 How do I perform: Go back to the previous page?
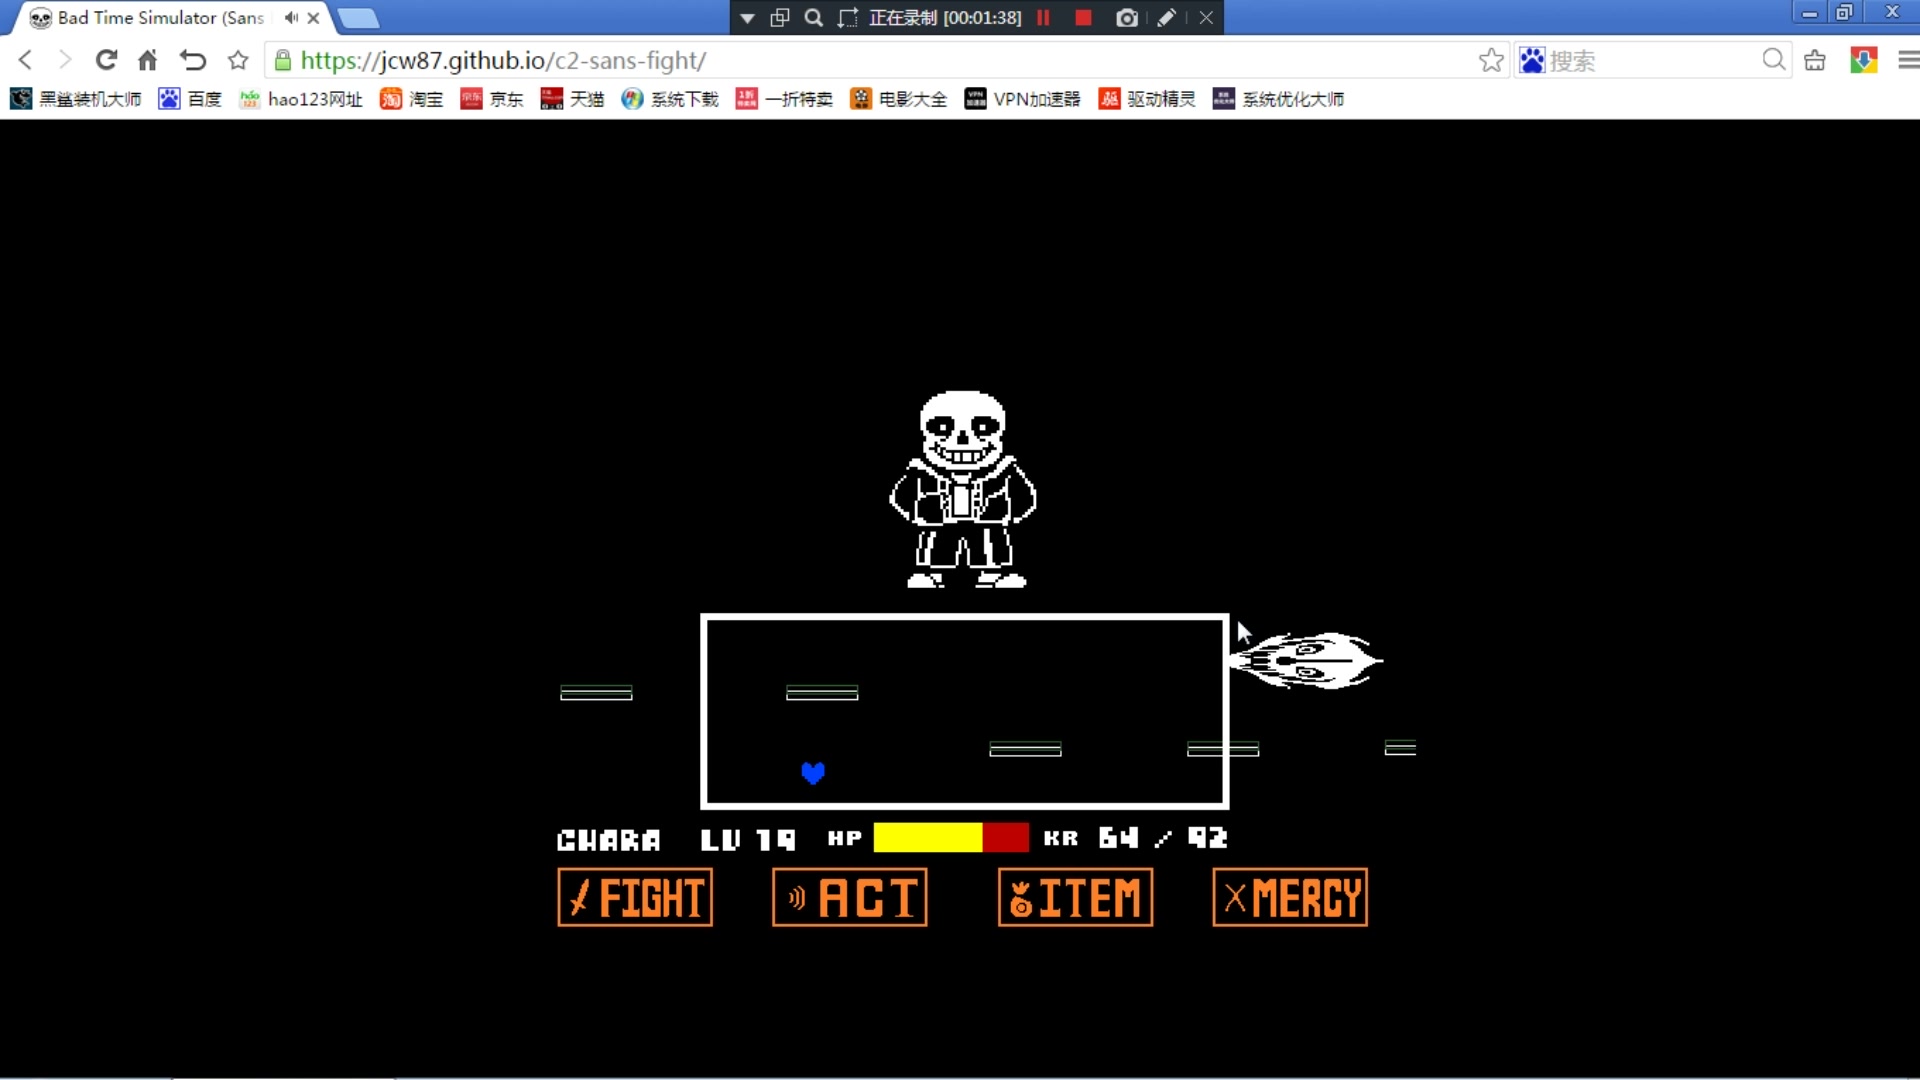(26, 60)
